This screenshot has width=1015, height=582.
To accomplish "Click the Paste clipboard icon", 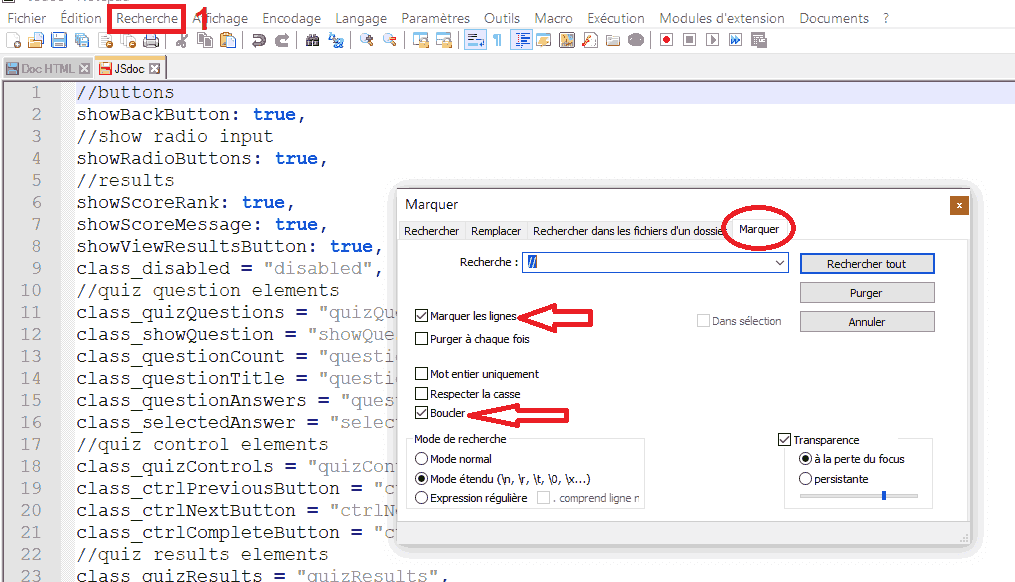I will [227, 41].
